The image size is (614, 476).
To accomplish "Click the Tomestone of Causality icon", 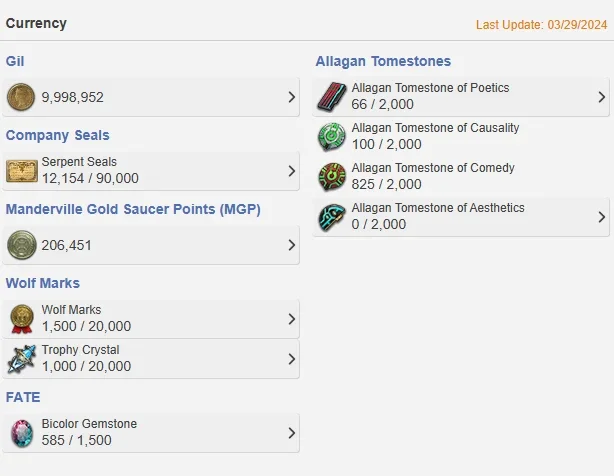I will (x=332, y=137).
